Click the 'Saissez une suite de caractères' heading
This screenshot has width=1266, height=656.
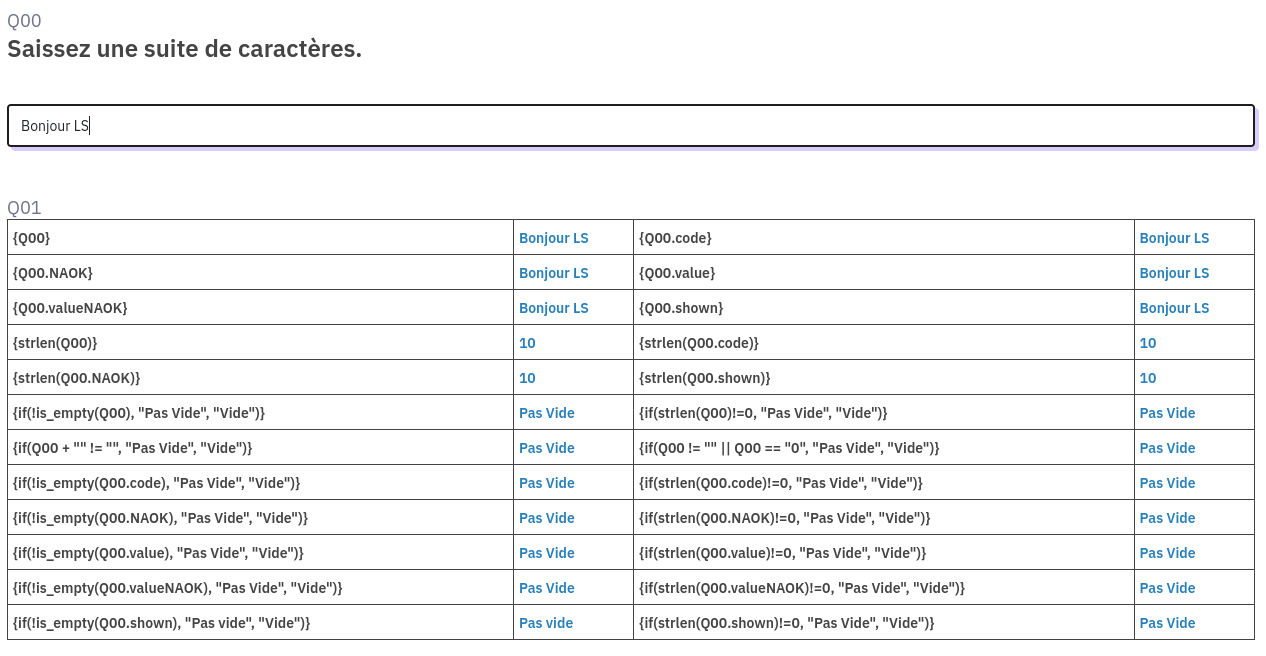click(184, 48)
